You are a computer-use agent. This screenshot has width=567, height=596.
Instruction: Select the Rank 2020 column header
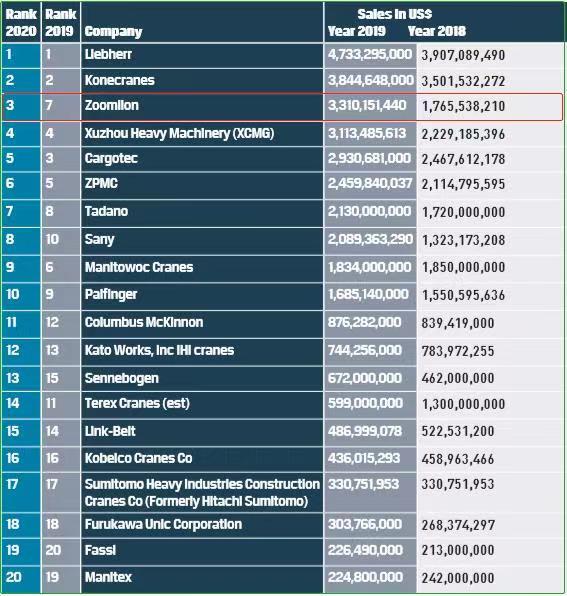pos(21,22)
